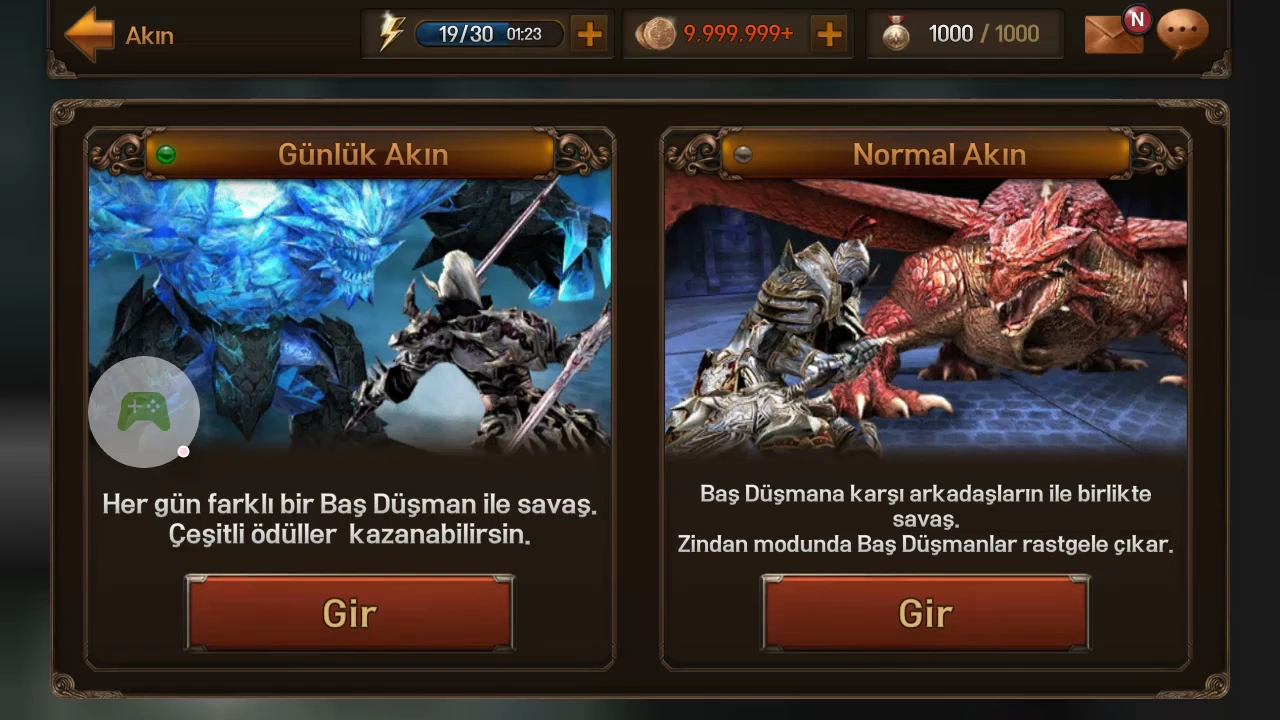Tap the green gamepad floating overlay
Viewport: 1280px width, 720px height.
click(x=144, y=411)
